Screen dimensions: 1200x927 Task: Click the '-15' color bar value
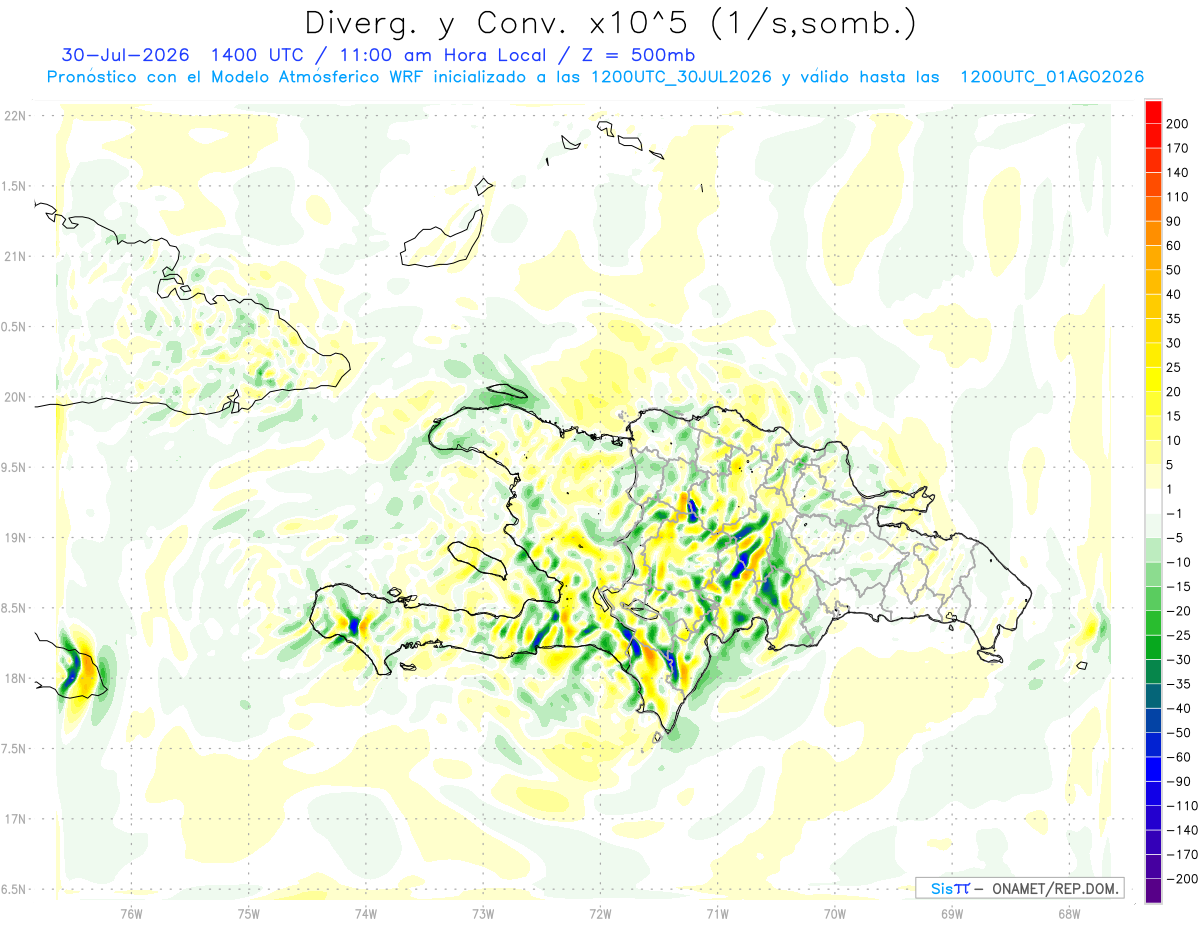[1178, 587]
